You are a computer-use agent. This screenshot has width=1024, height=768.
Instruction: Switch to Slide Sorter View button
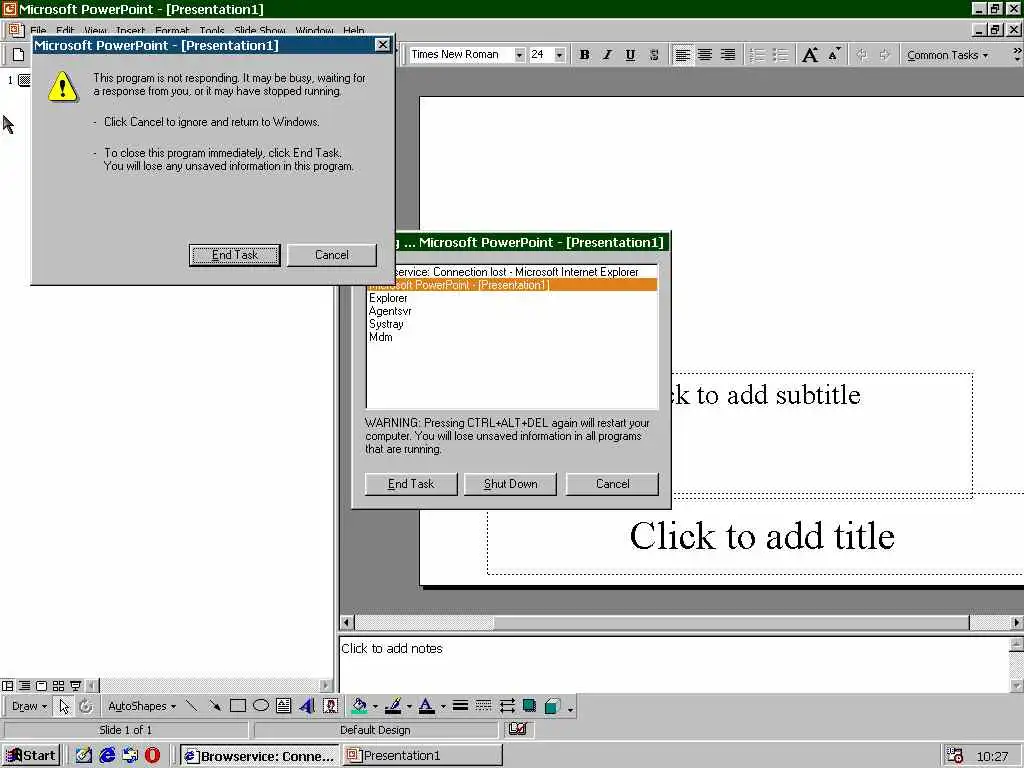point(58,686)
